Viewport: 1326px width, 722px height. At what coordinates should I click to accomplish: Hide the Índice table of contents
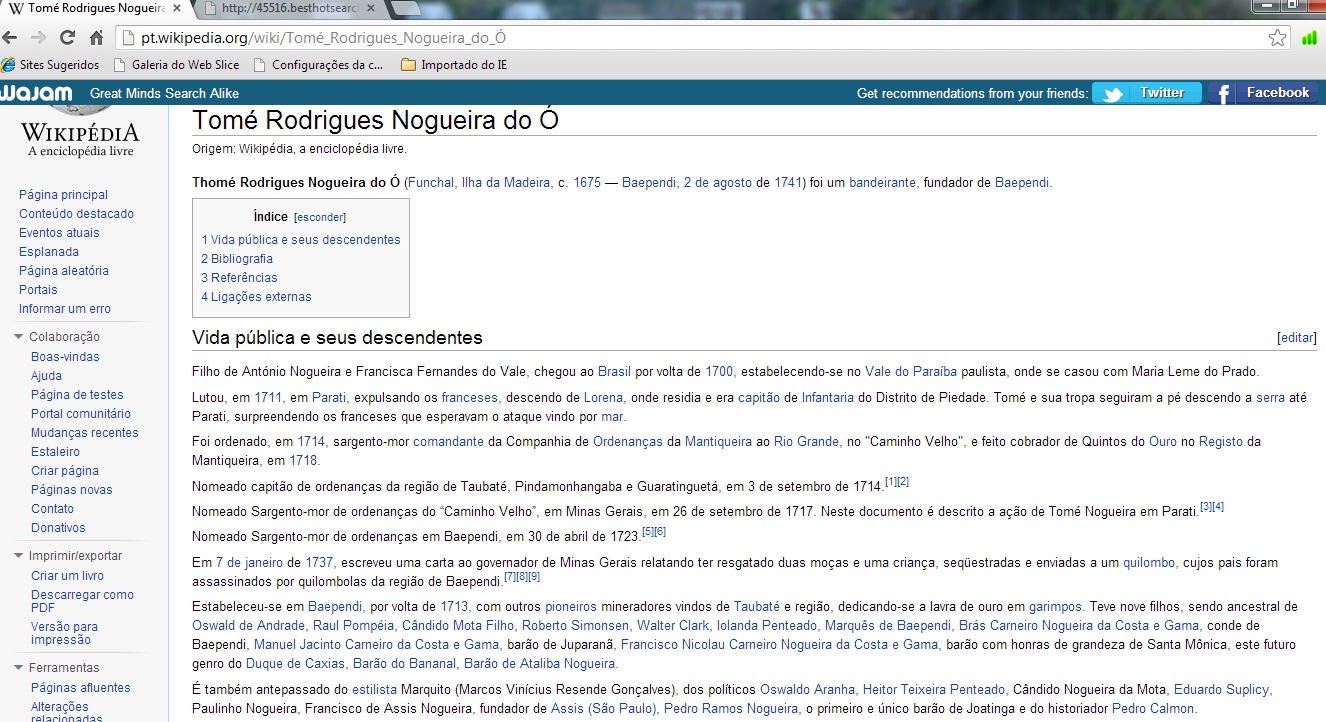point(320,217)
